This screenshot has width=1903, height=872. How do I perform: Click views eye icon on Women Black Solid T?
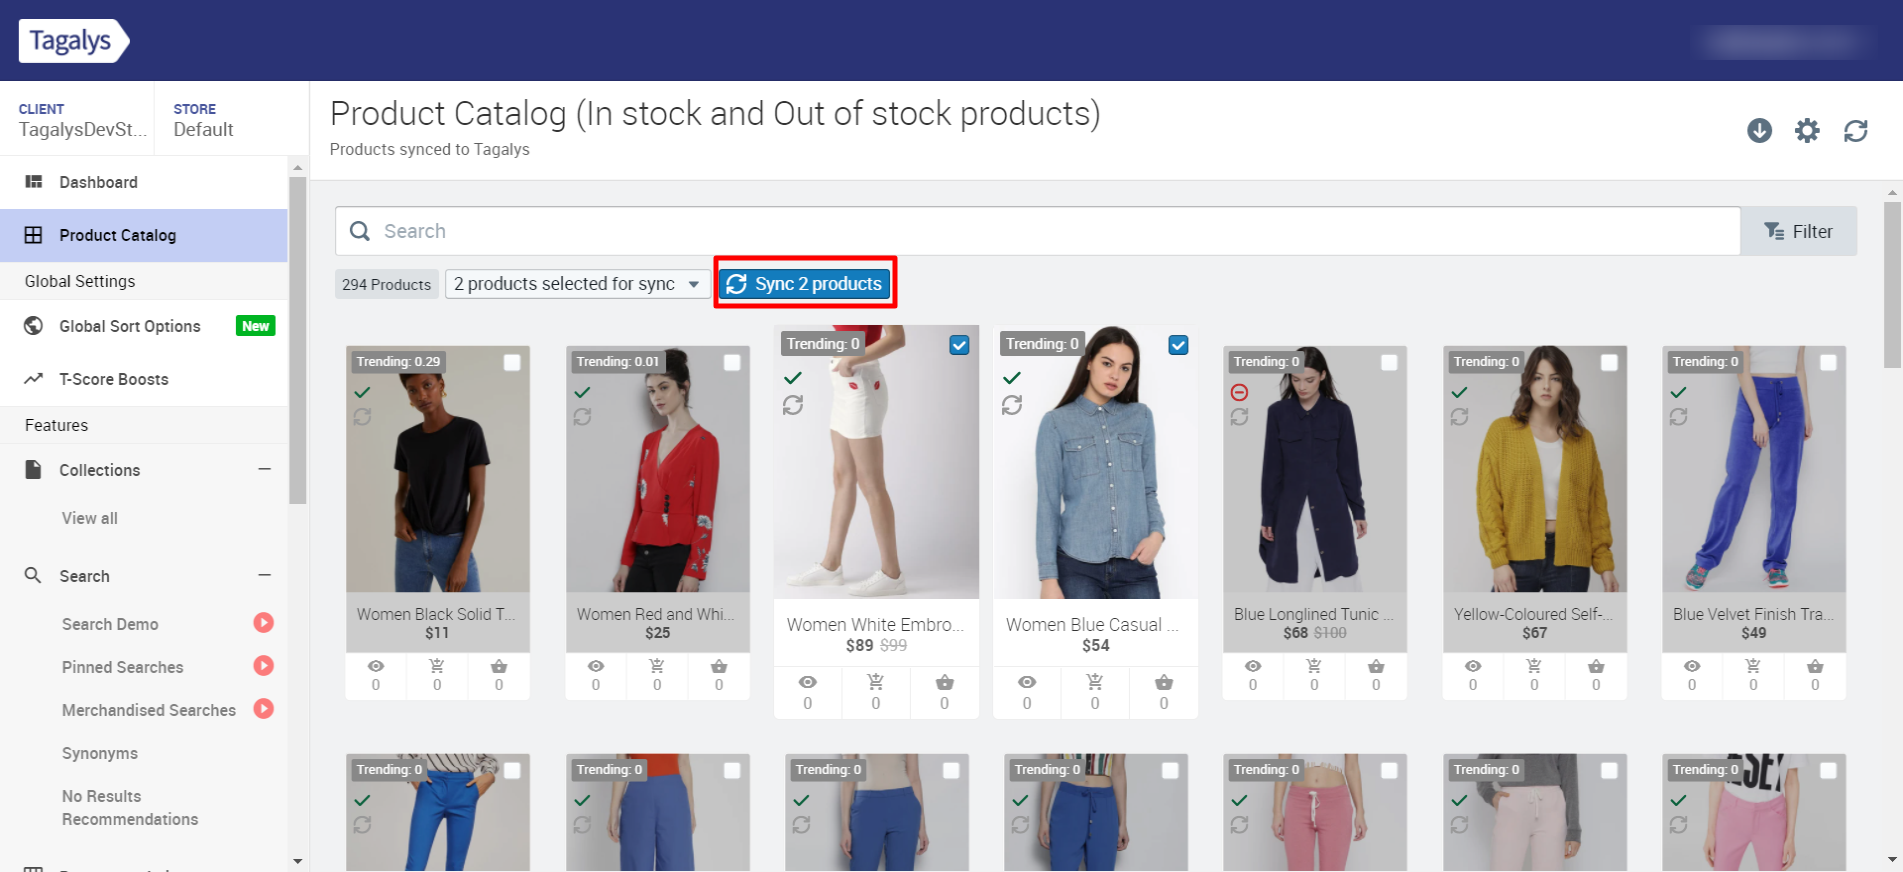click(376, 666)
